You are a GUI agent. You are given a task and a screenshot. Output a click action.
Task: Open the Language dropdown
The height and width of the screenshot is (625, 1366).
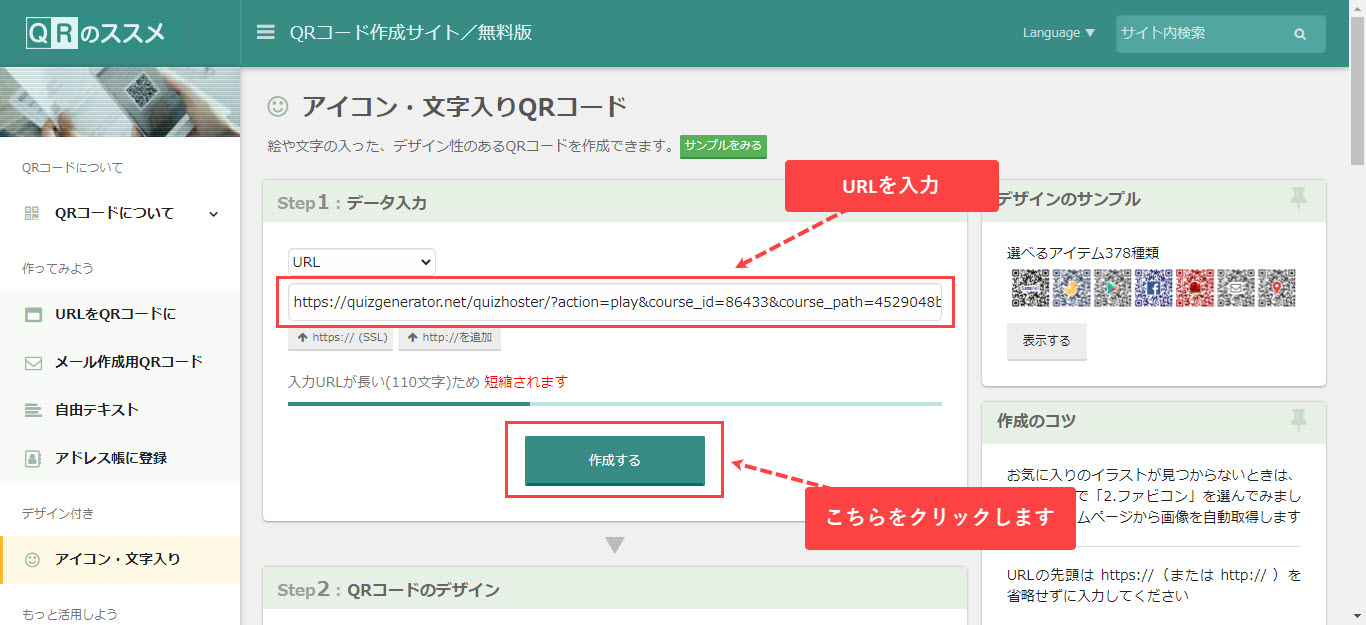click(1058, 33)
